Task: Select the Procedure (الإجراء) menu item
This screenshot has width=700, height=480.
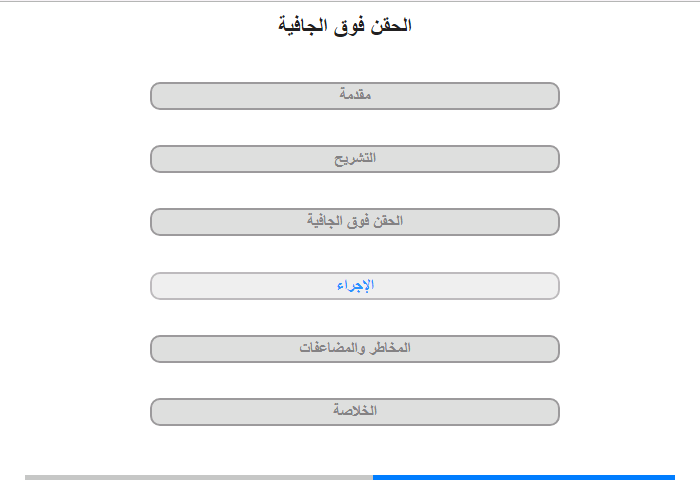Action: tap(355, 286)
